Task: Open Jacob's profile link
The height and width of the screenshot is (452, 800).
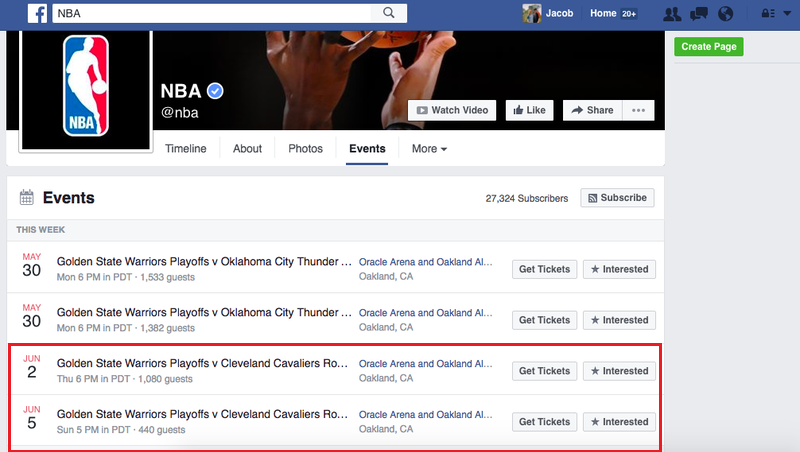Action: (x=559, y=13)
